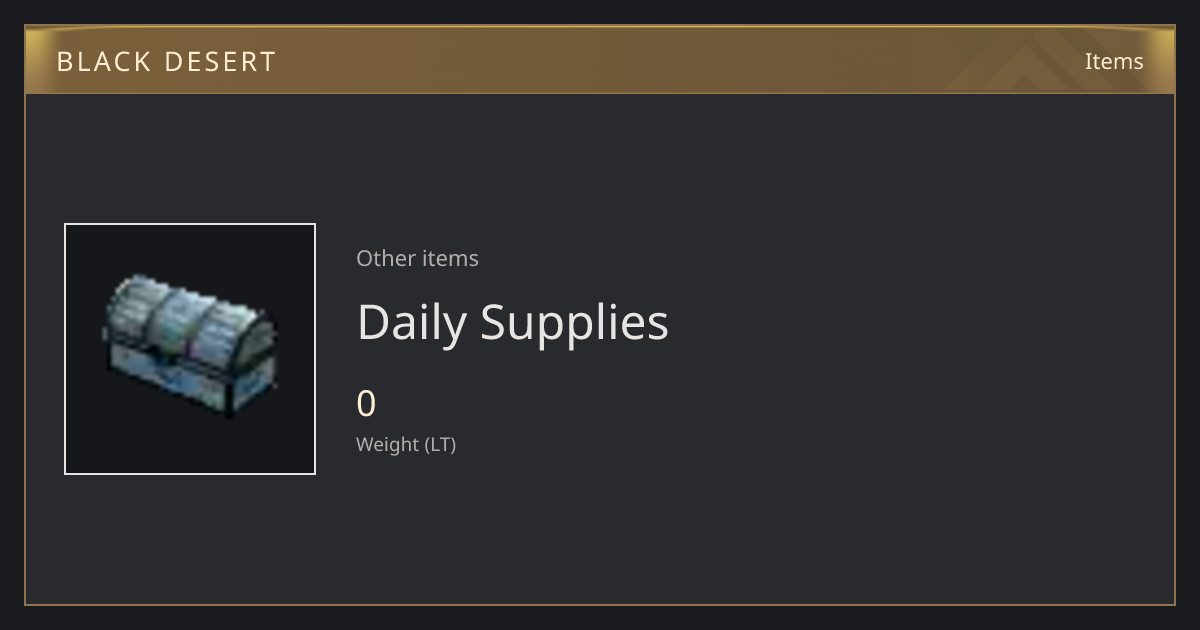Viewport: 1200px width, 630px height.
Task: Click the LT unit in weight label
Action: [440, 444]
